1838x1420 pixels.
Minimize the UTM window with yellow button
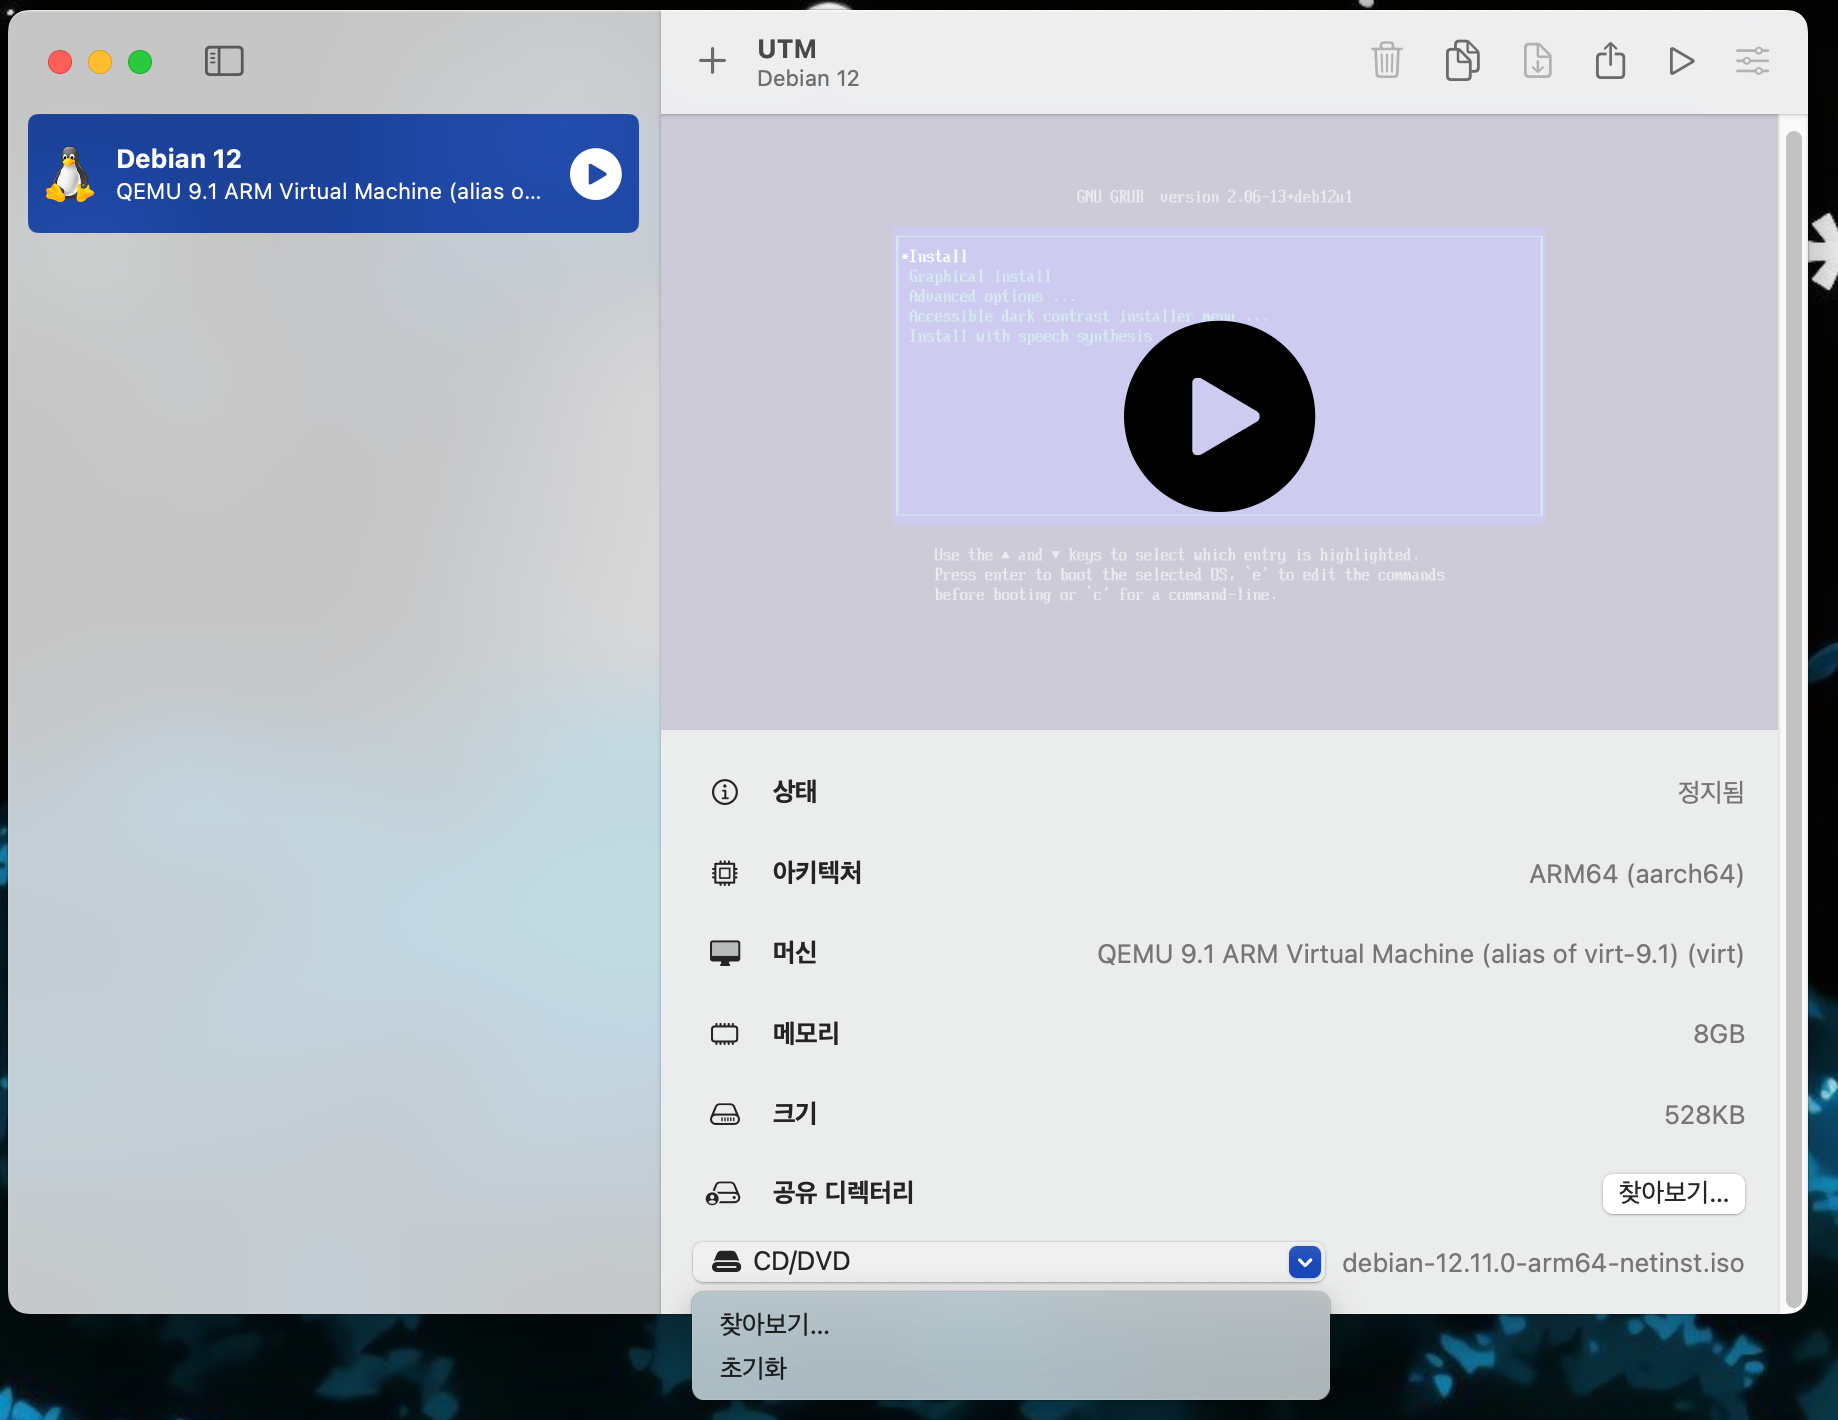click(x=100, y=62)
